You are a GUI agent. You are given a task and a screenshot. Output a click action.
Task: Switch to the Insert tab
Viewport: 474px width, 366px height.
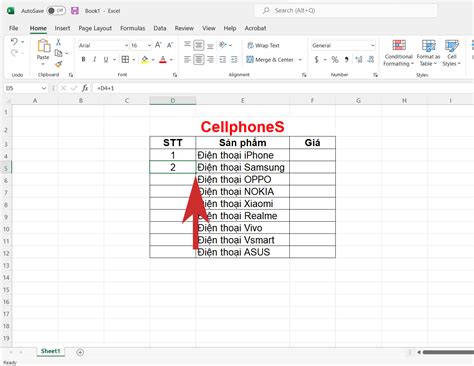pos(62,28)
